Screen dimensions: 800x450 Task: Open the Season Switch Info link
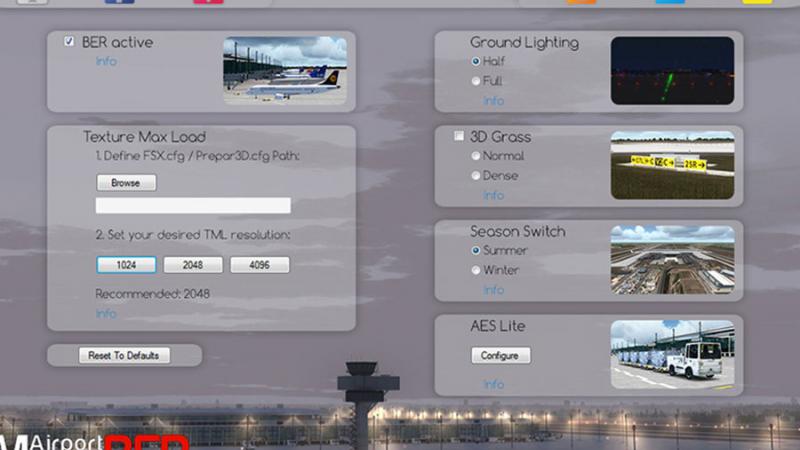pyautogui.click(x=493, y=290)
